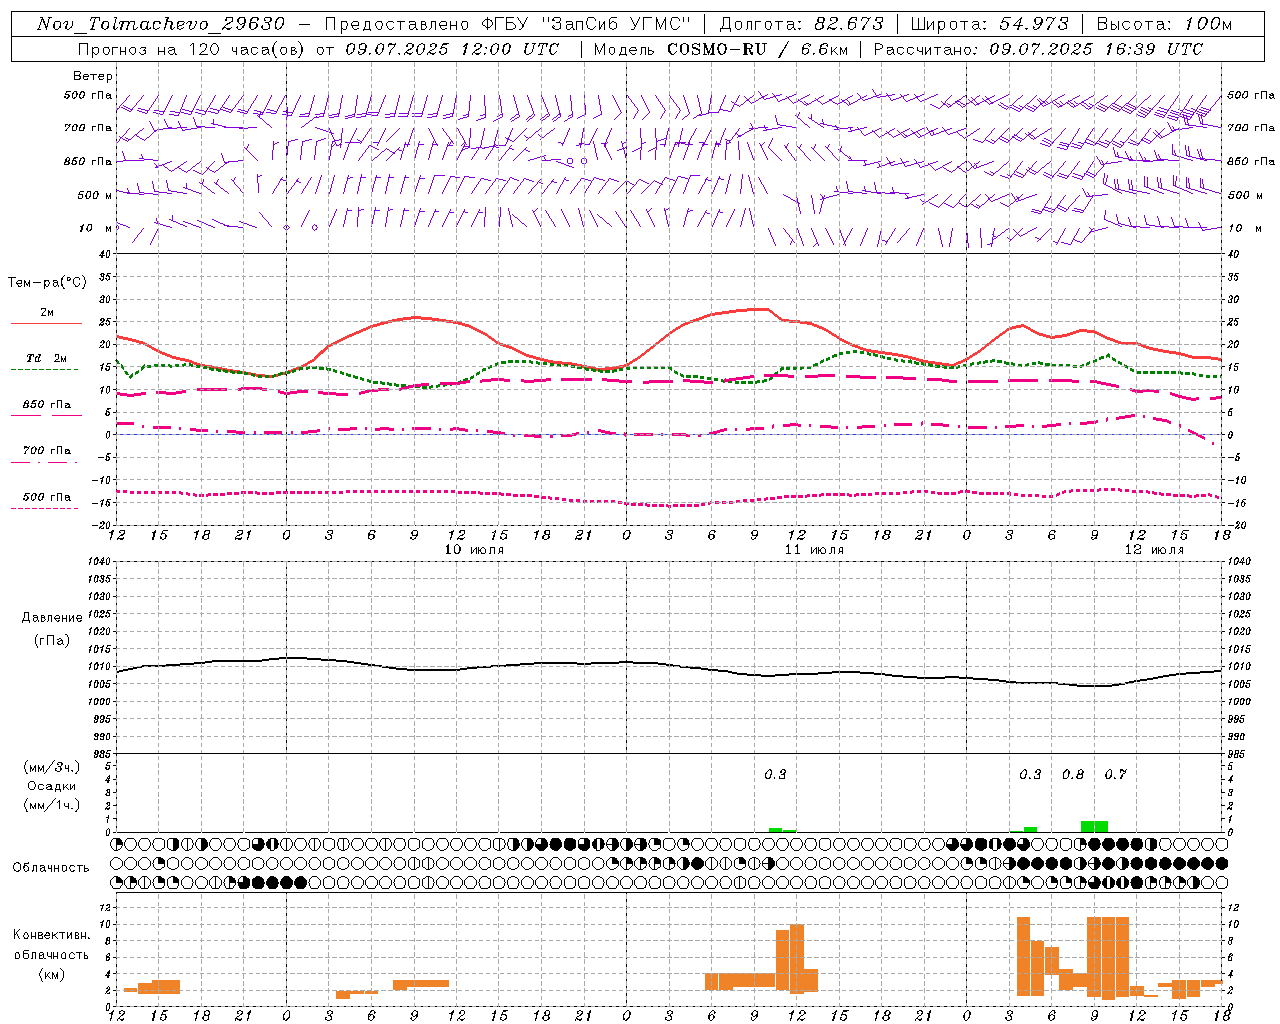Select the Широта: 54.973 value
The width and height of the screenshot is (1280, 1024).
[989, 24]
